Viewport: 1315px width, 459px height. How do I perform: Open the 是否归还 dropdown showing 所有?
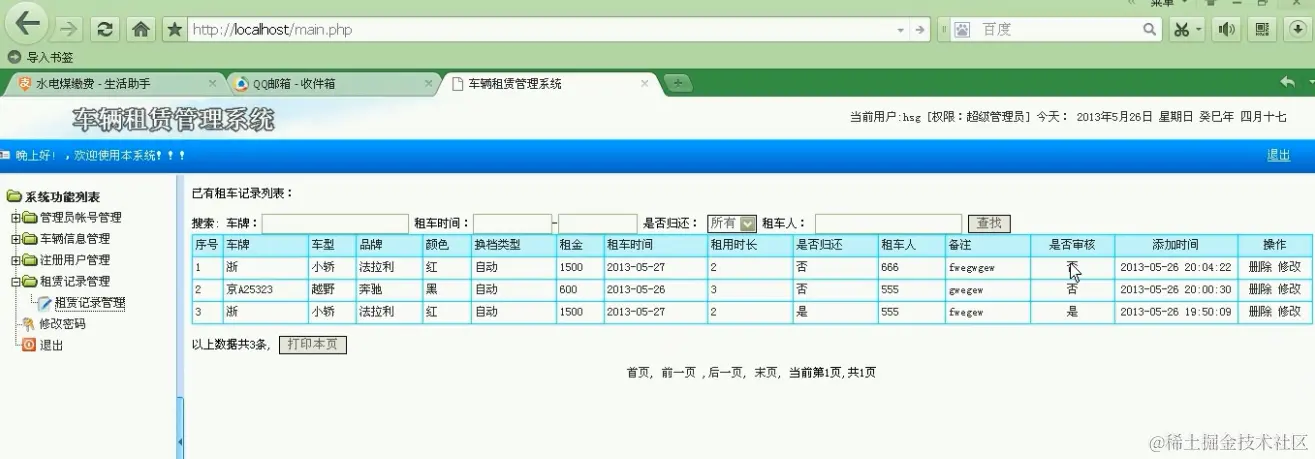click(x=732, y=223)
